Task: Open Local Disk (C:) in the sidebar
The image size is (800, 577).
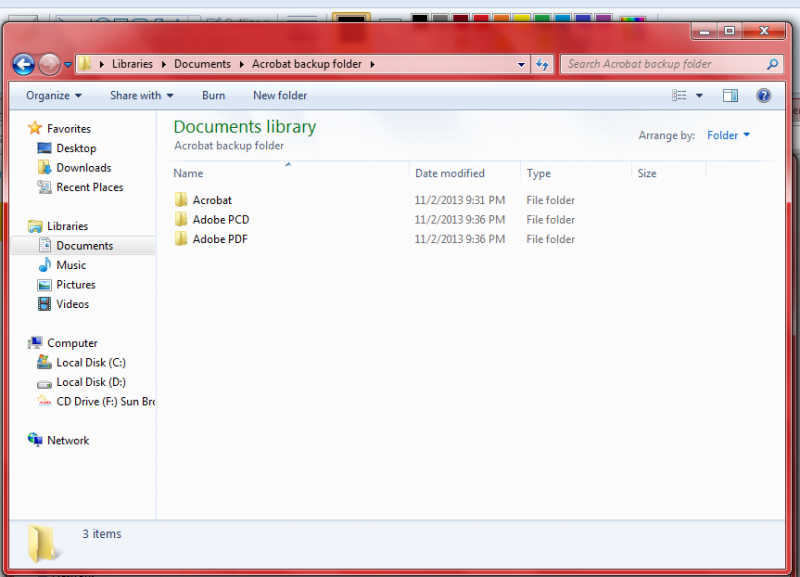Action: tap(90, 363)
